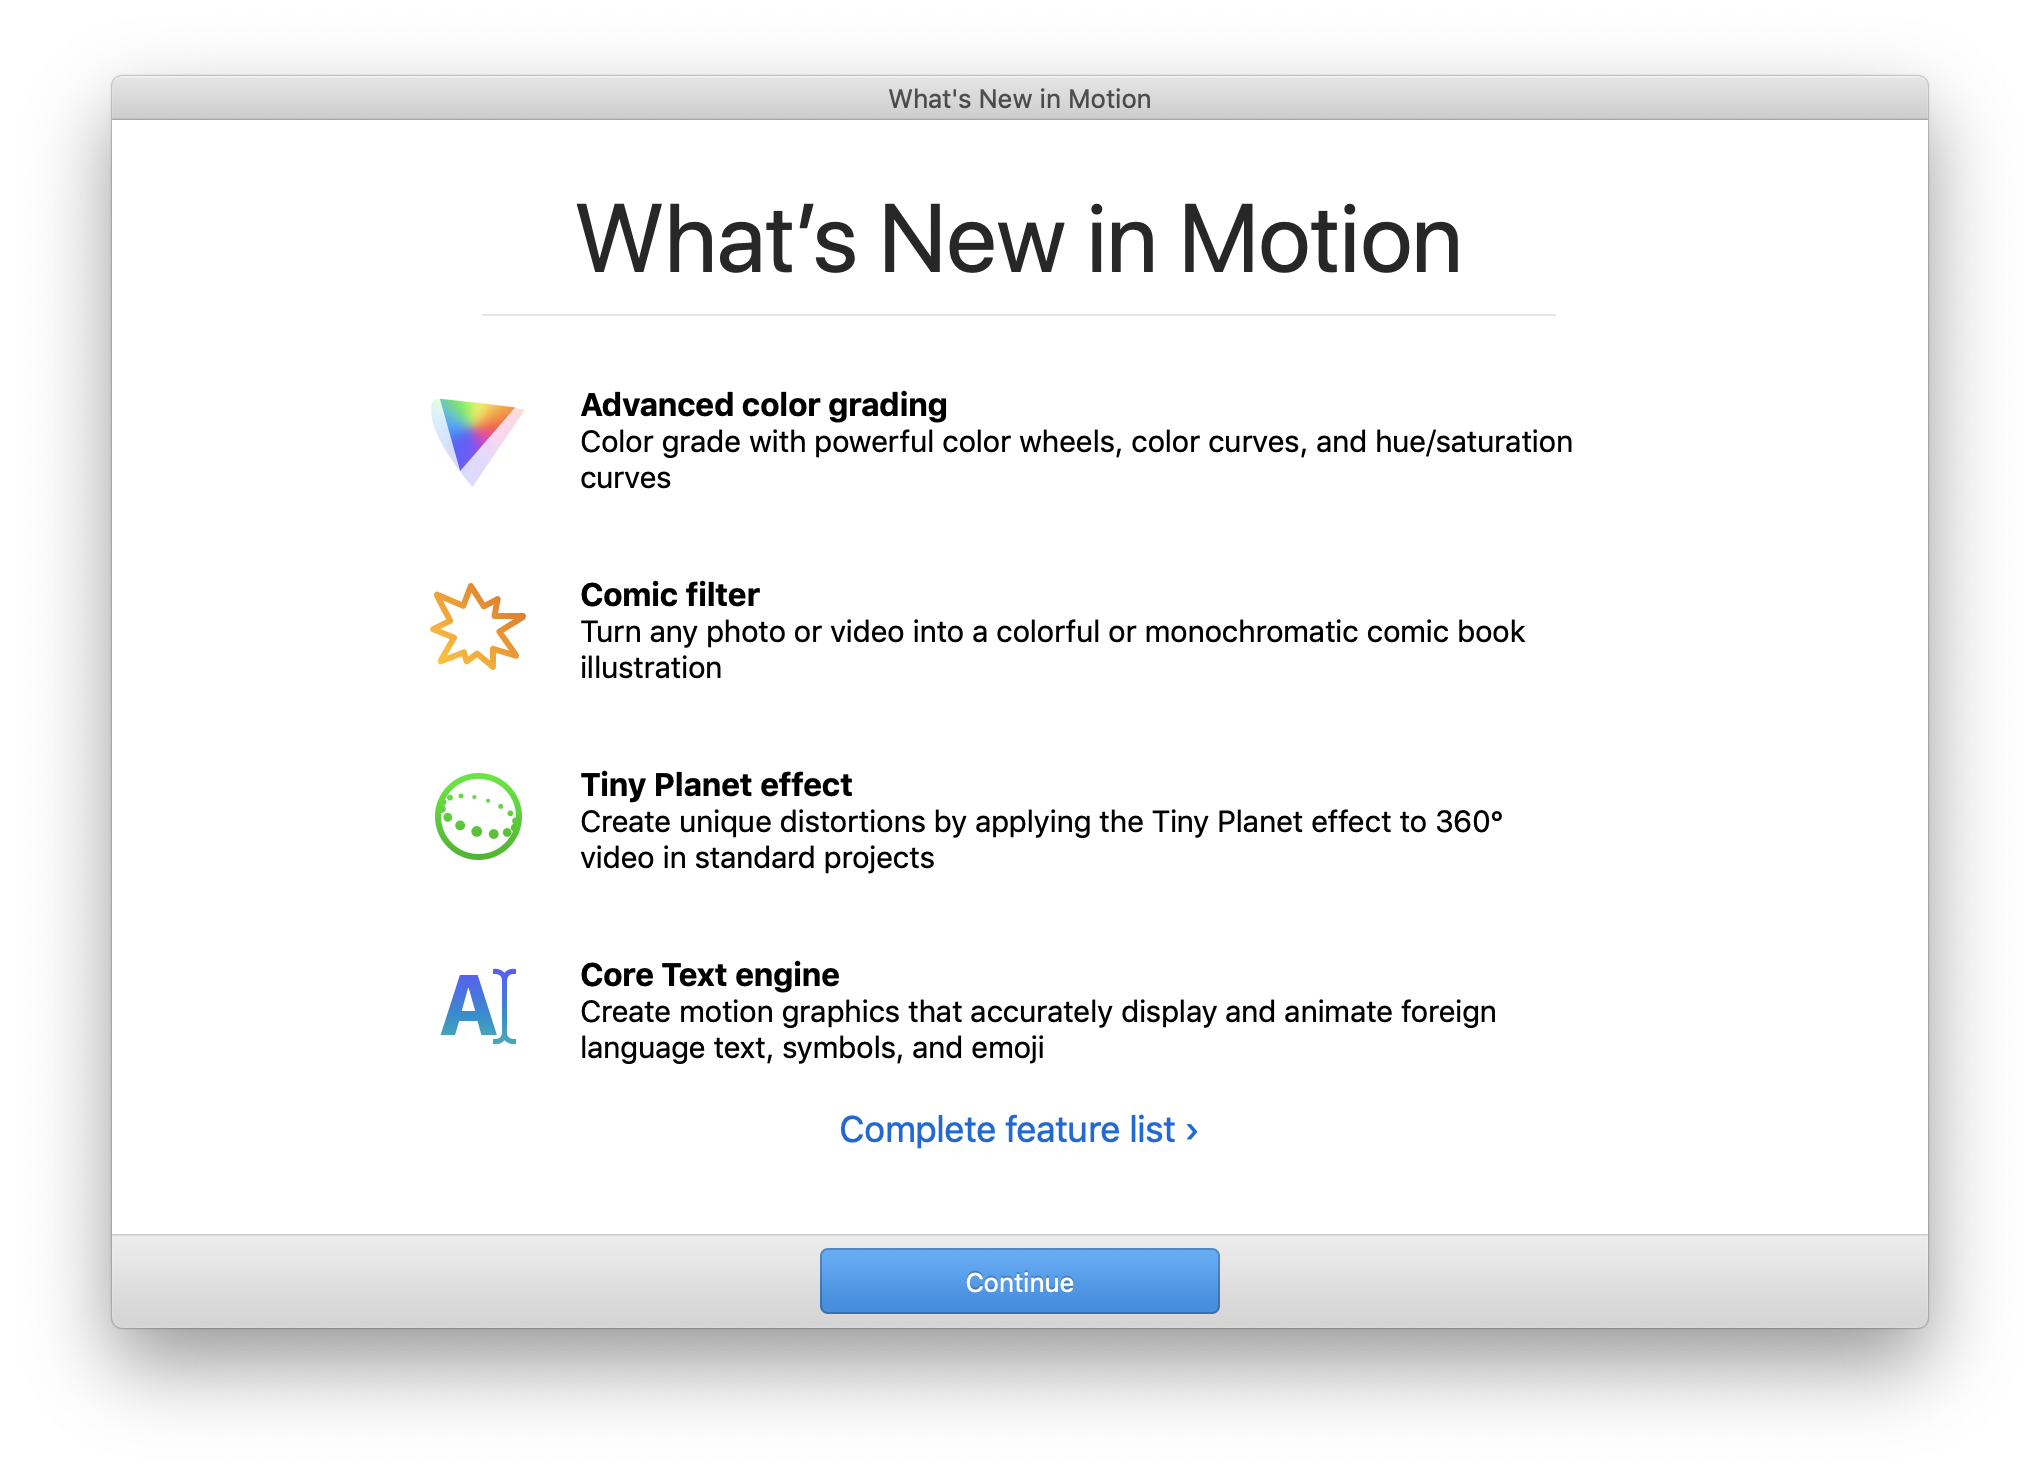Click the color wheels and curves description
The width and height of the screenshot is (2040, 1476).
tap(1076, 442)
